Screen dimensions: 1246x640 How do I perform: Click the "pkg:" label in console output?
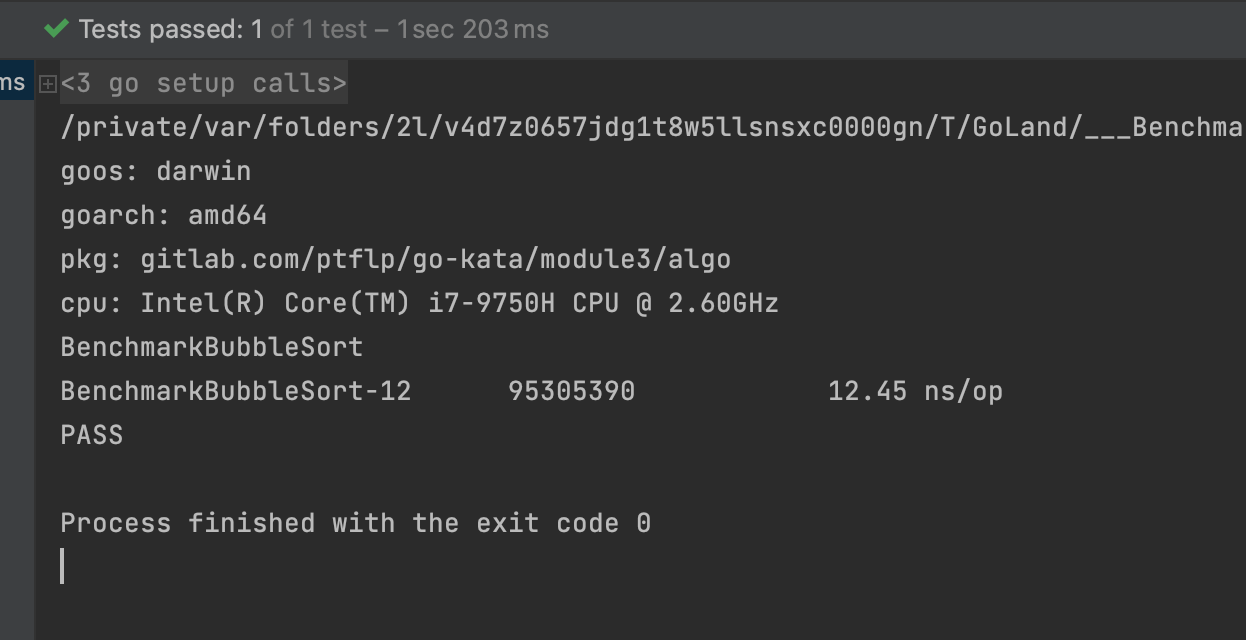(x=91, y=259)
